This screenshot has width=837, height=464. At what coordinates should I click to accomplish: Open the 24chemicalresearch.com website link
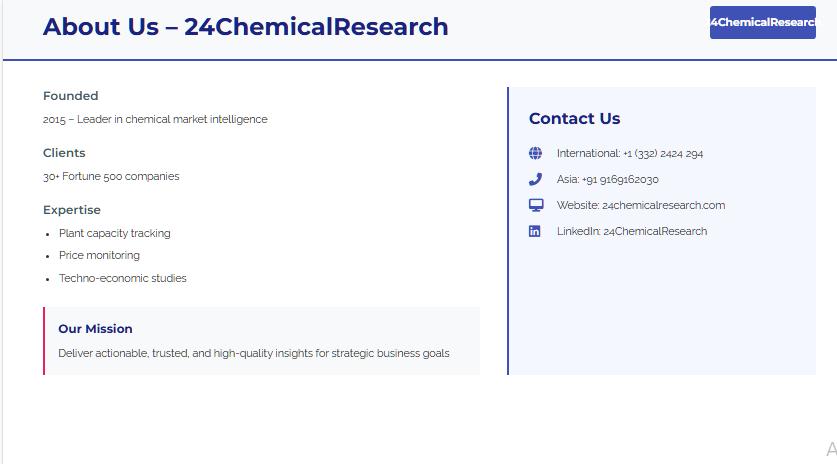tap(663, 205)
